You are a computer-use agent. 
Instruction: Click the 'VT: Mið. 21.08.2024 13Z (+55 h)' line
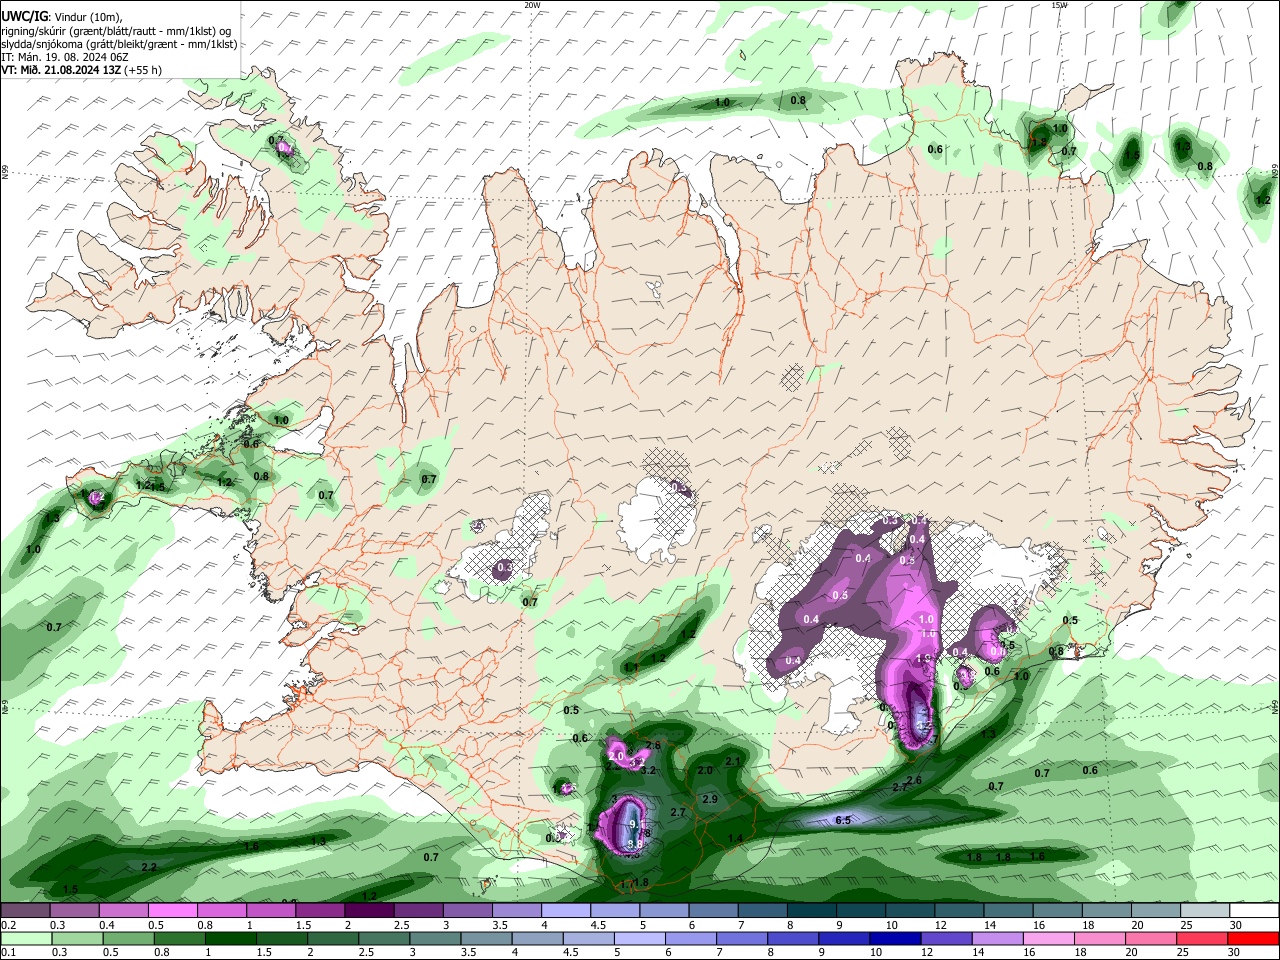tap(81, 70)
